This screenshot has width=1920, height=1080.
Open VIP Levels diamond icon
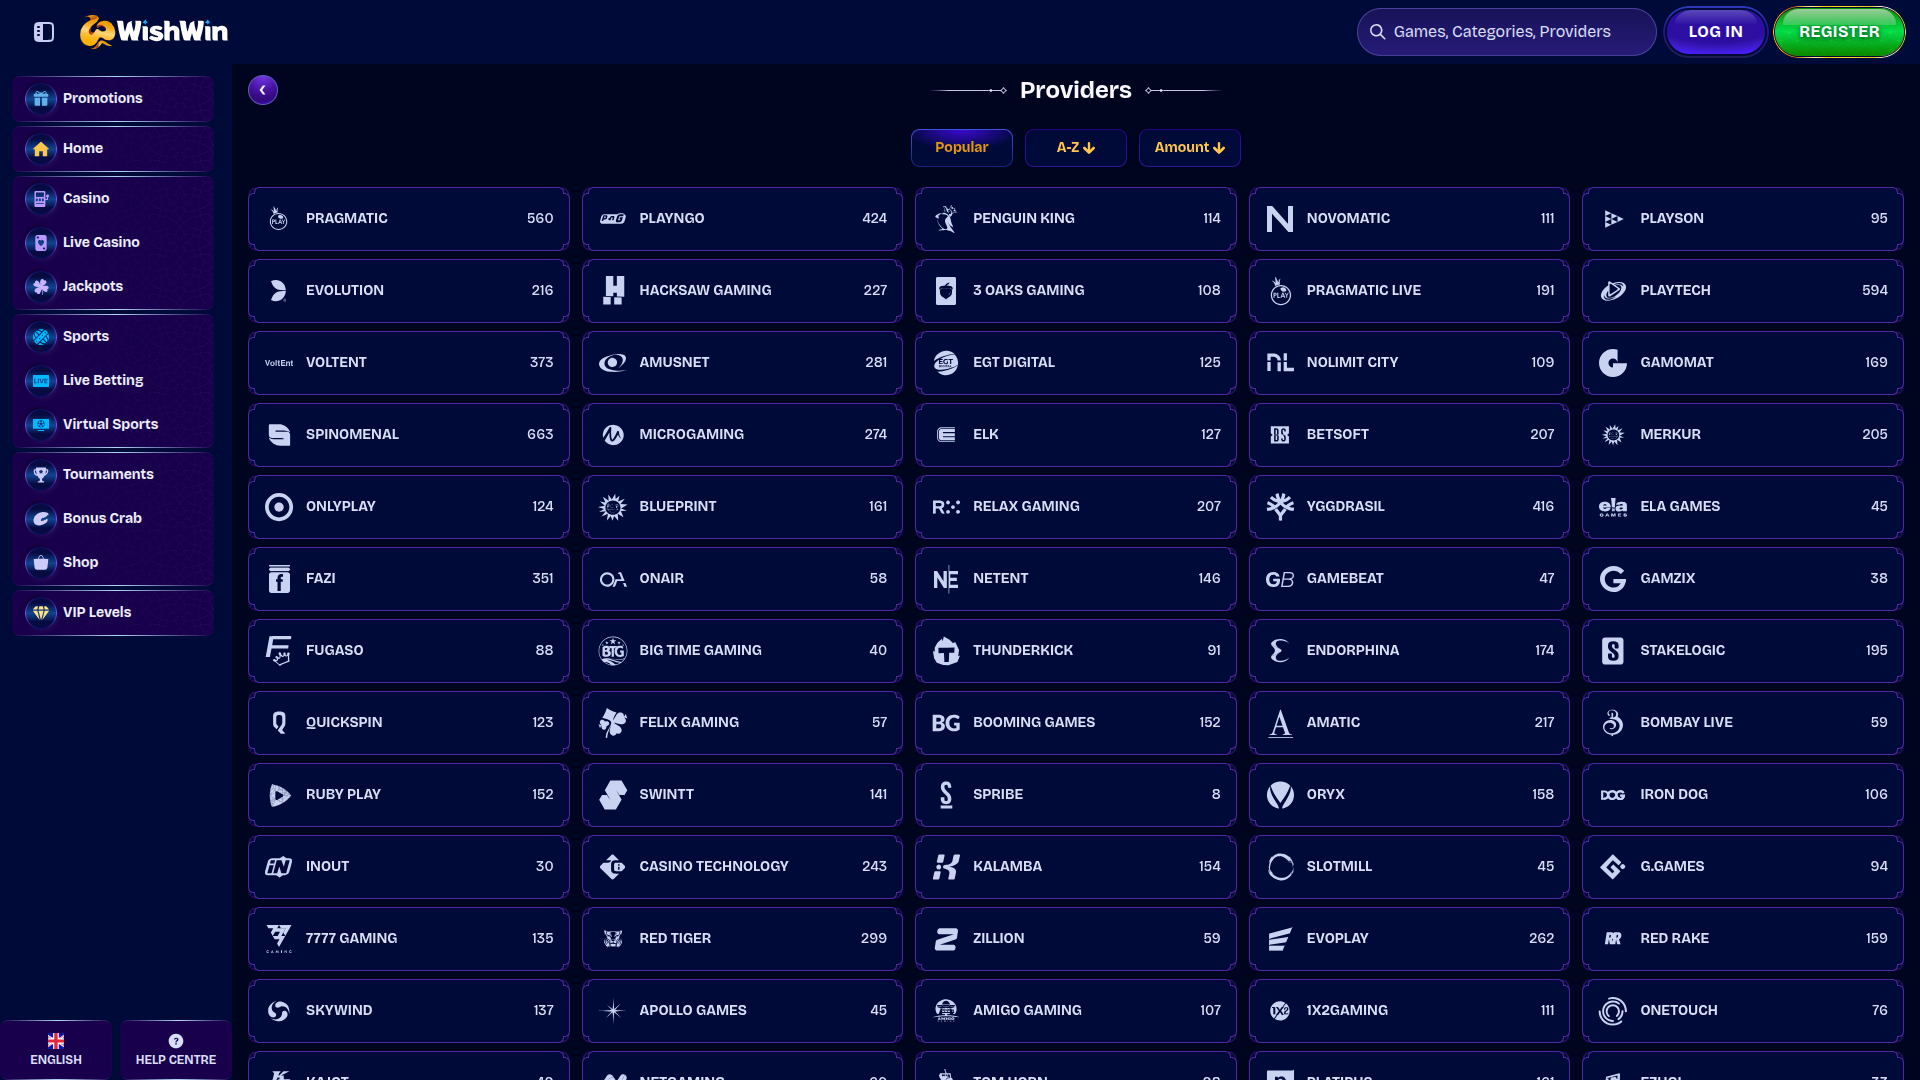point(41,612)
